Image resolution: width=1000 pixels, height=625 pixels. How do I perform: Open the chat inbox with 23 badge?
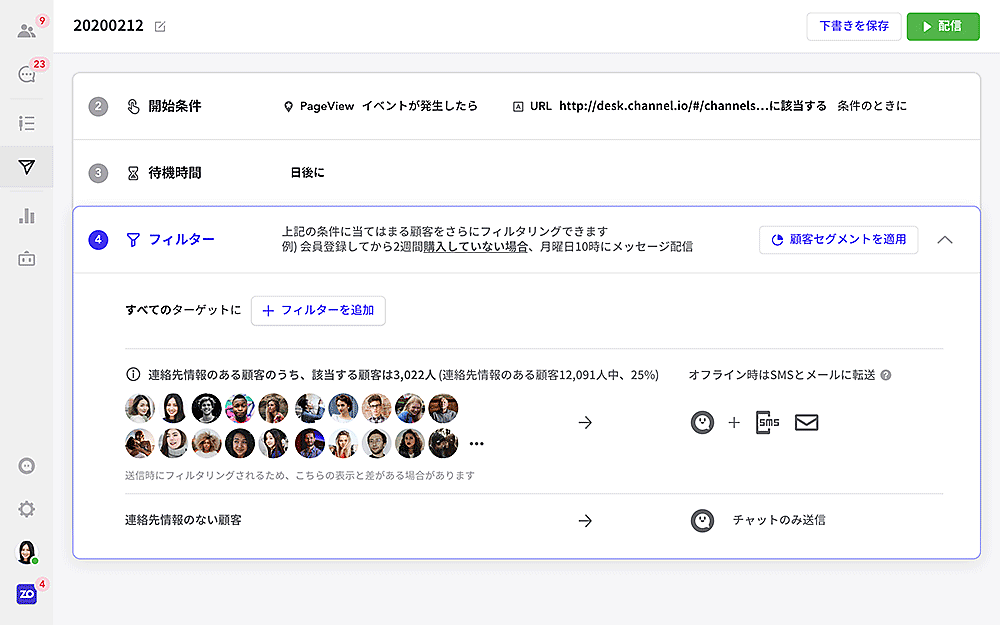27,74
